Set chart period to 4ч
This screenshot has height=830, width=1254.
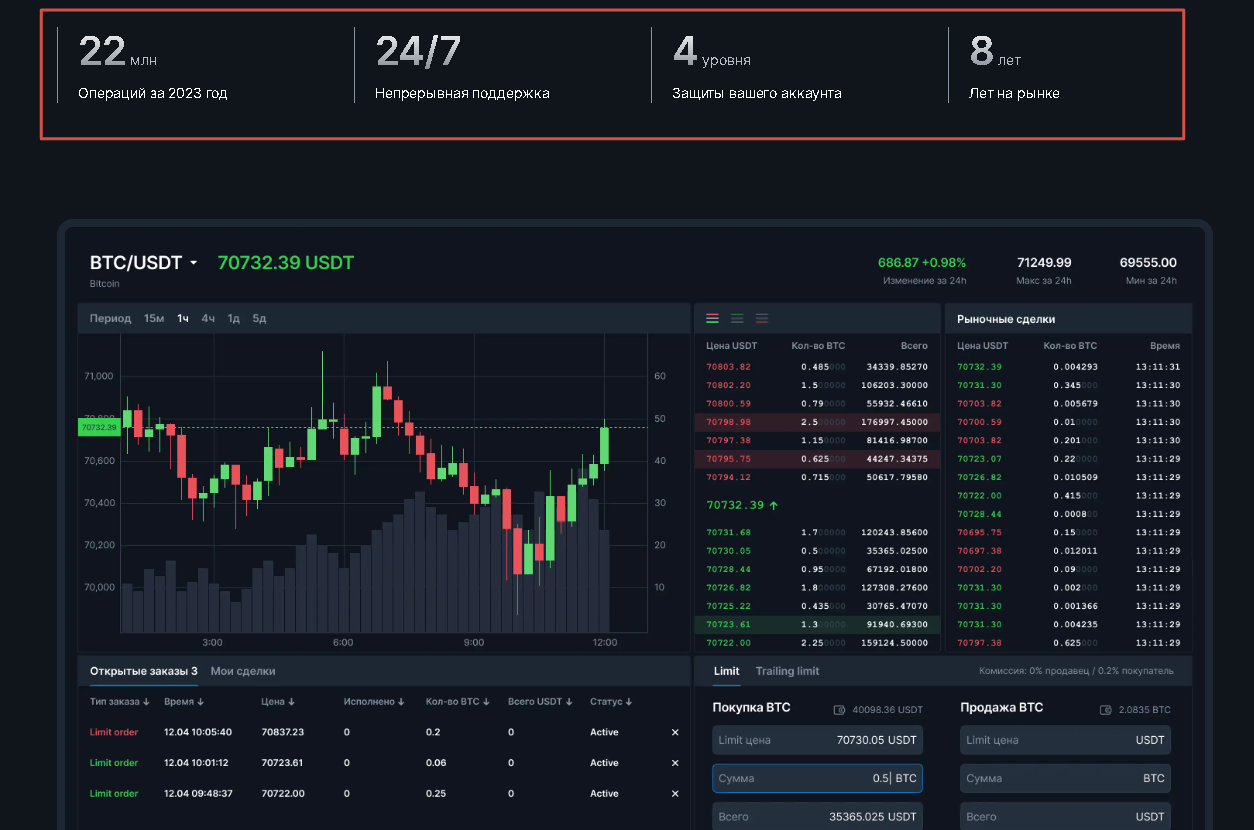208,319
